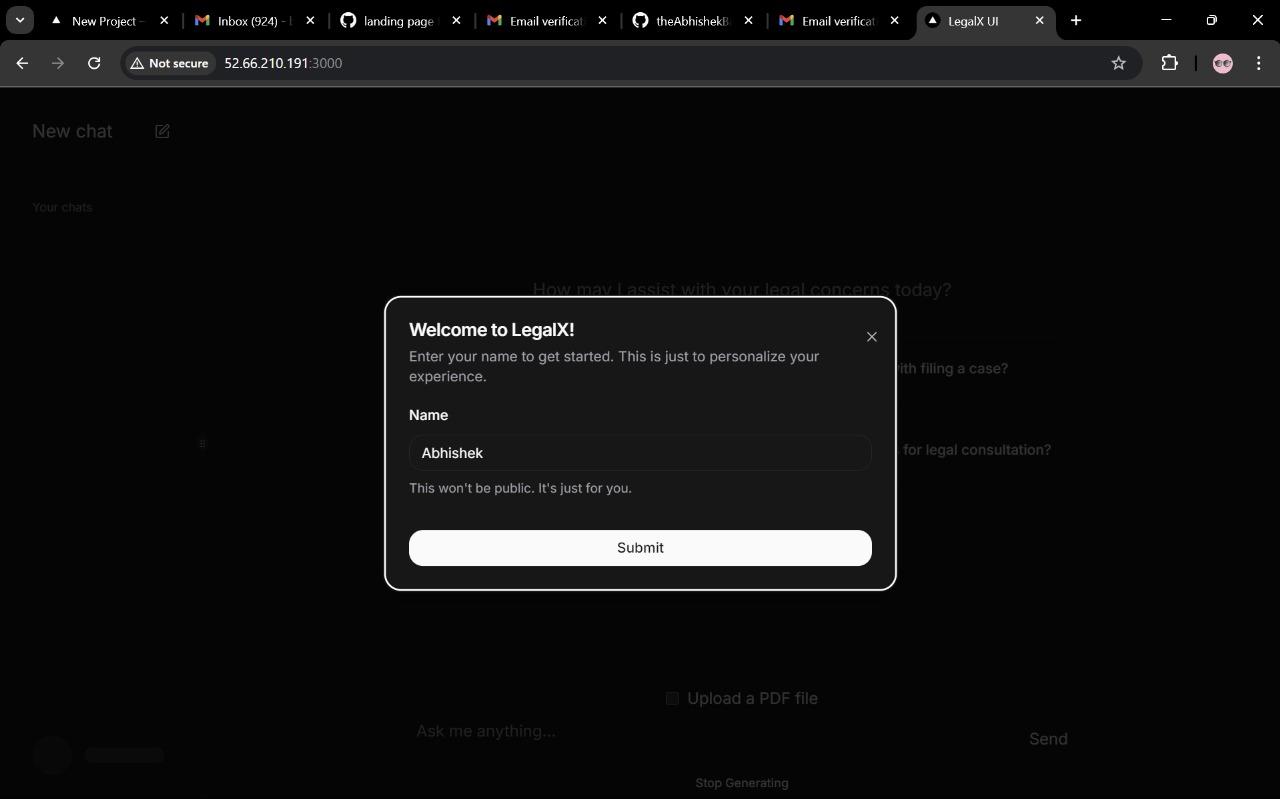Image resolution: width=1280 pixels, height=799 pixels.
Task: Bookmark this page with the star icon
Action: pos(1119,63)
